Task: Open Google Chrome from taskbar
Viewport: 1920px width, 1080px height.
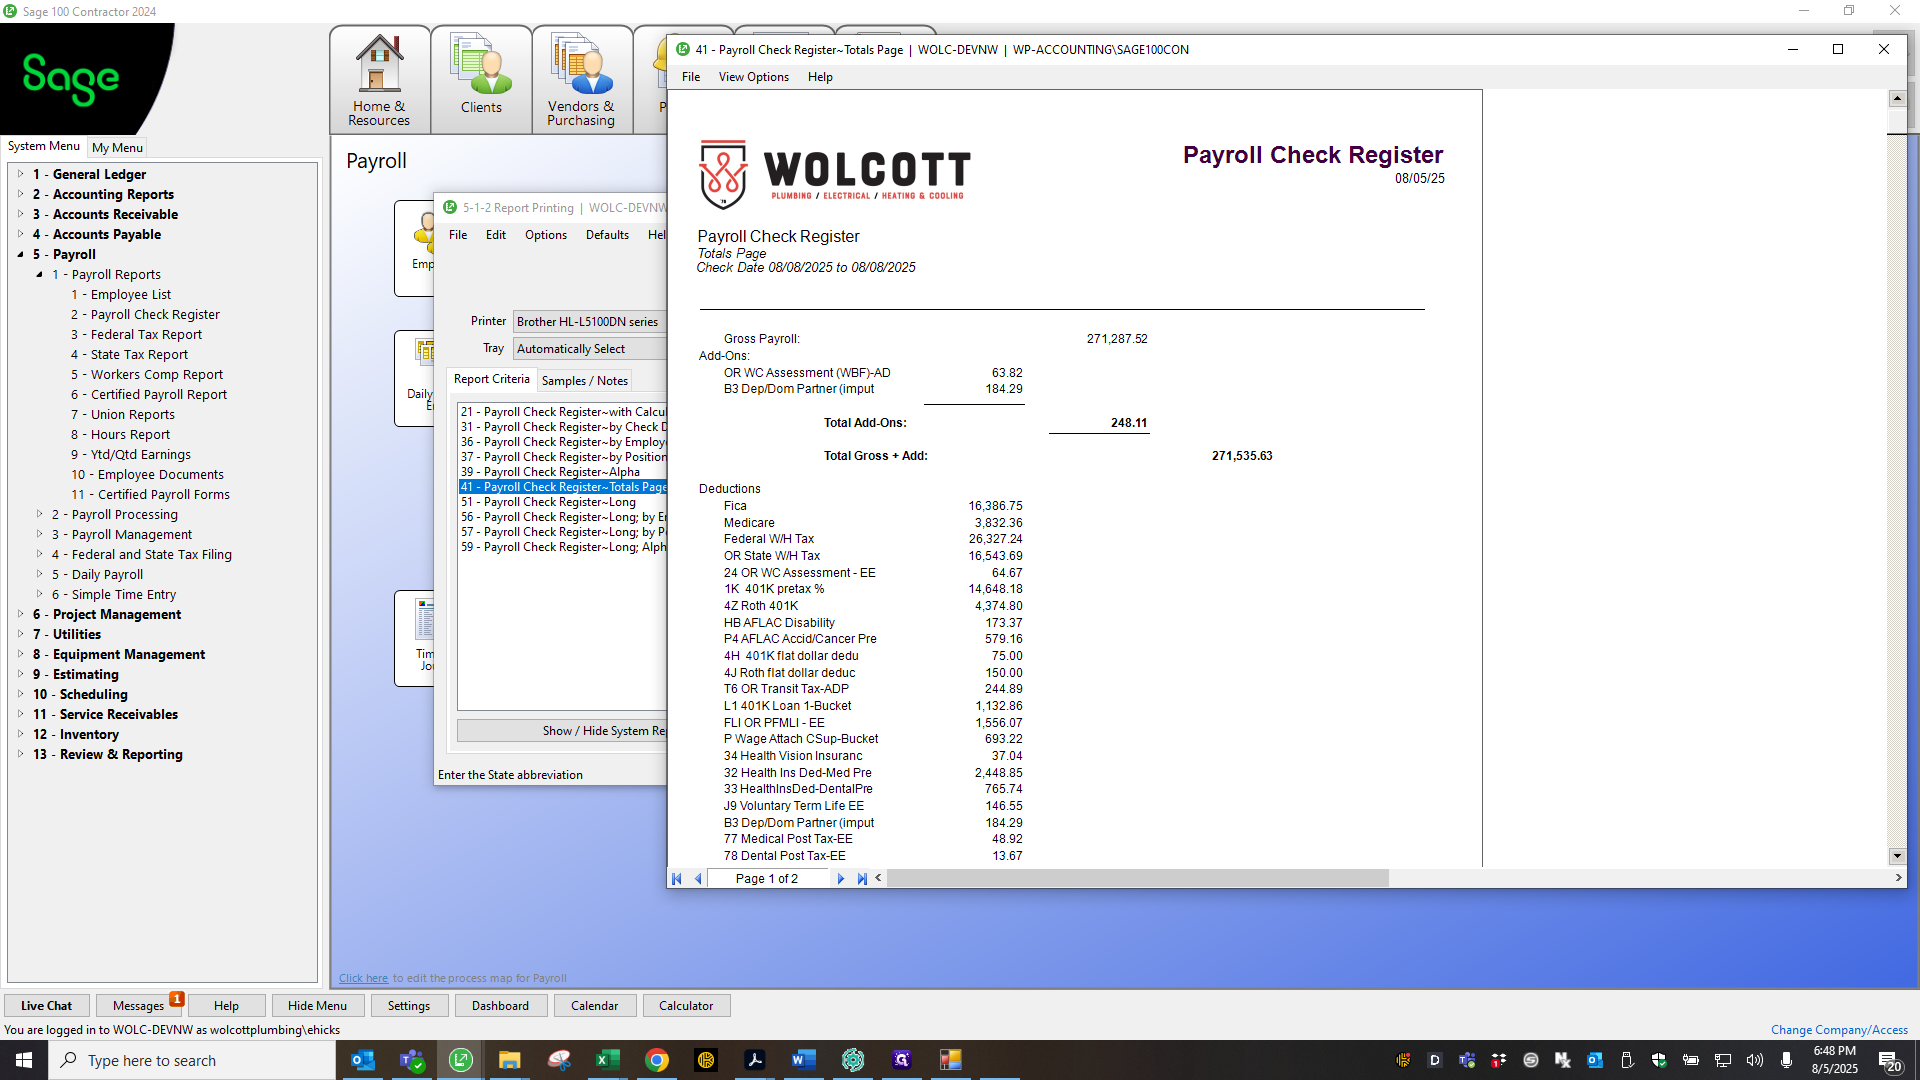Action: point(657,1060)
